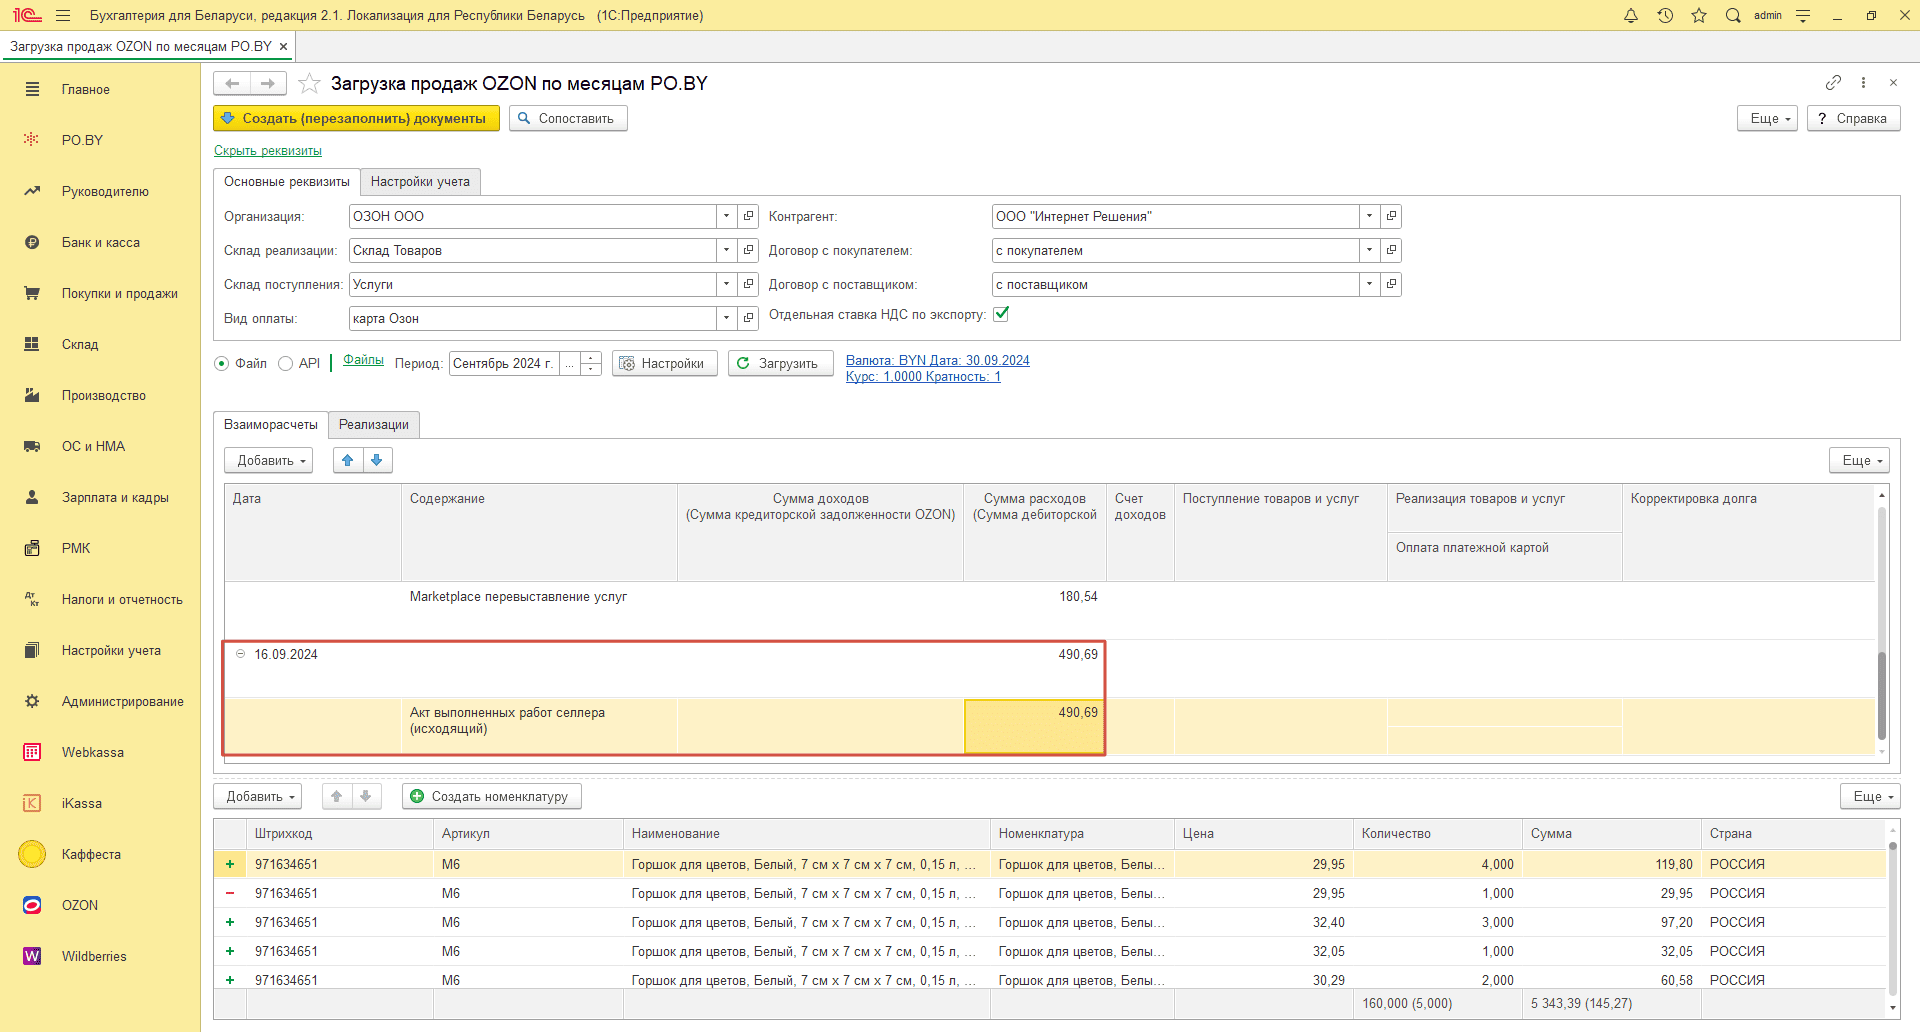Click Создать (перезаполнить) документы button
Screen dimensions: 1920x1032
tap(356, 118)
